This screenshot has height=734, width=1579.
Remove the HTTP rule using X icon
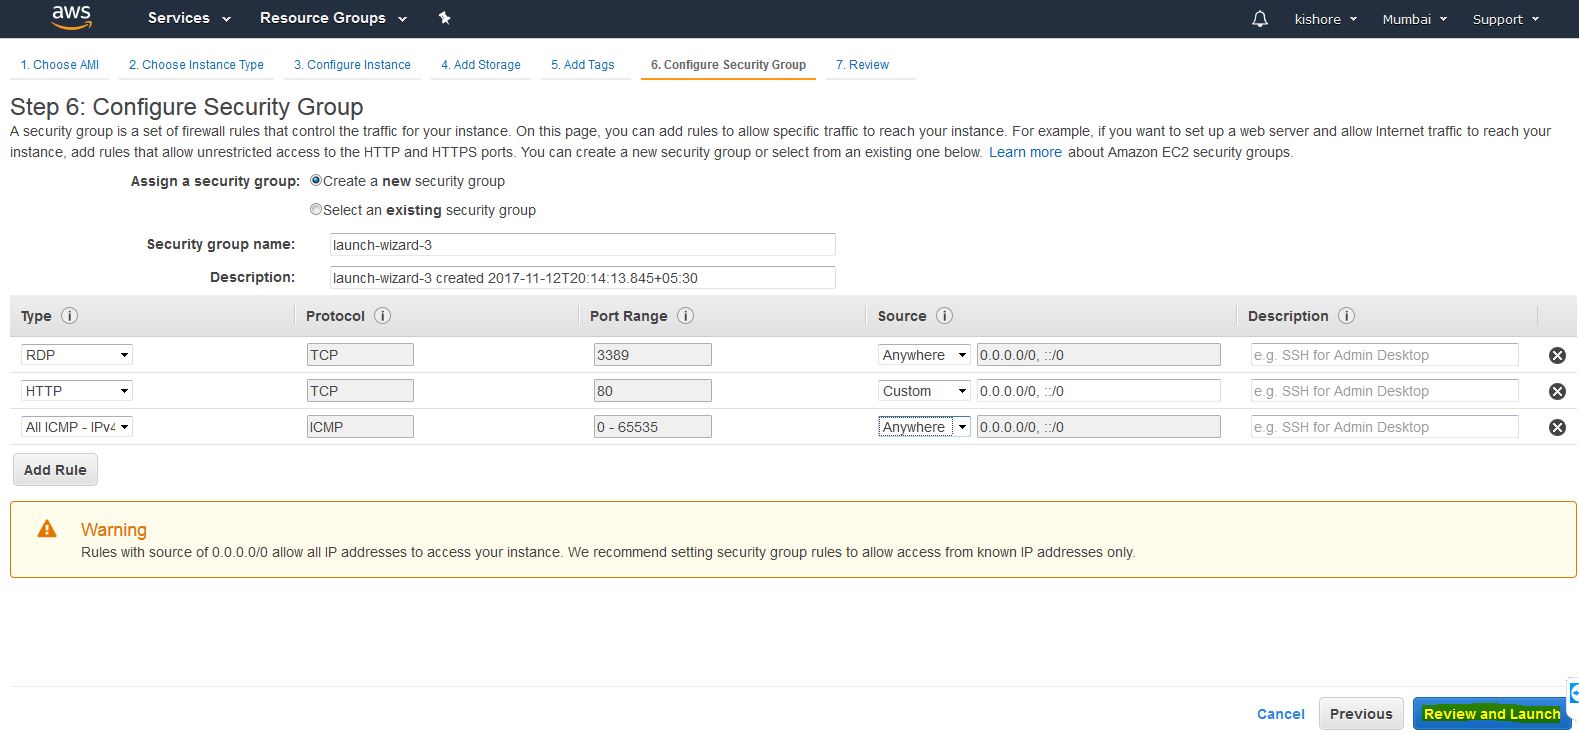point(1556,391)
